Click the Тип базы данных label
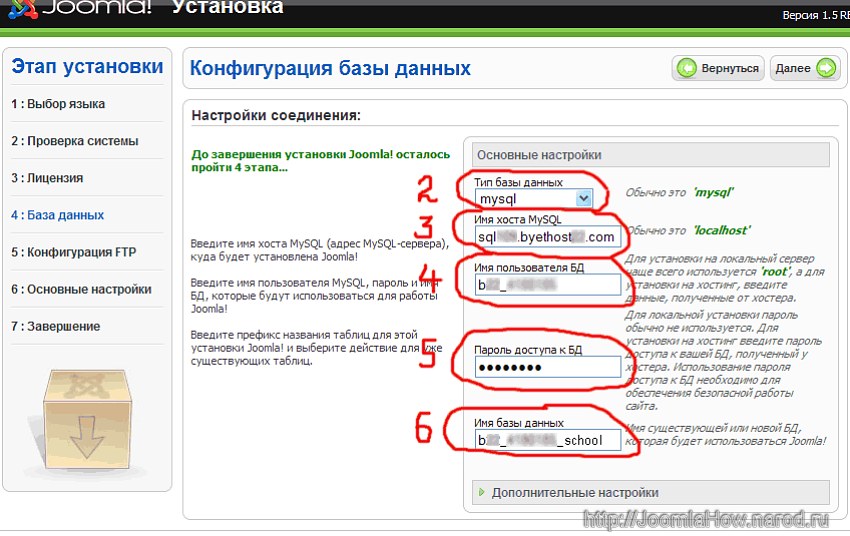Screen dimensions: 850x536 [x=518, y=182]
